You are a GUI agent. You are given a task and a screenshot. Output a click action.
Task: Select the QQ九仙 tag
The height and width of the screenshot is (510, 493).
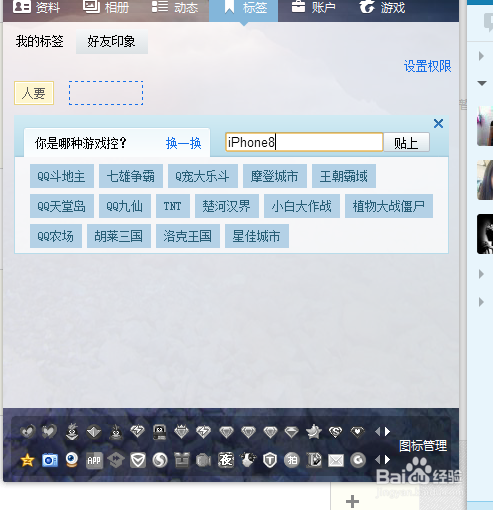(125, 206)
